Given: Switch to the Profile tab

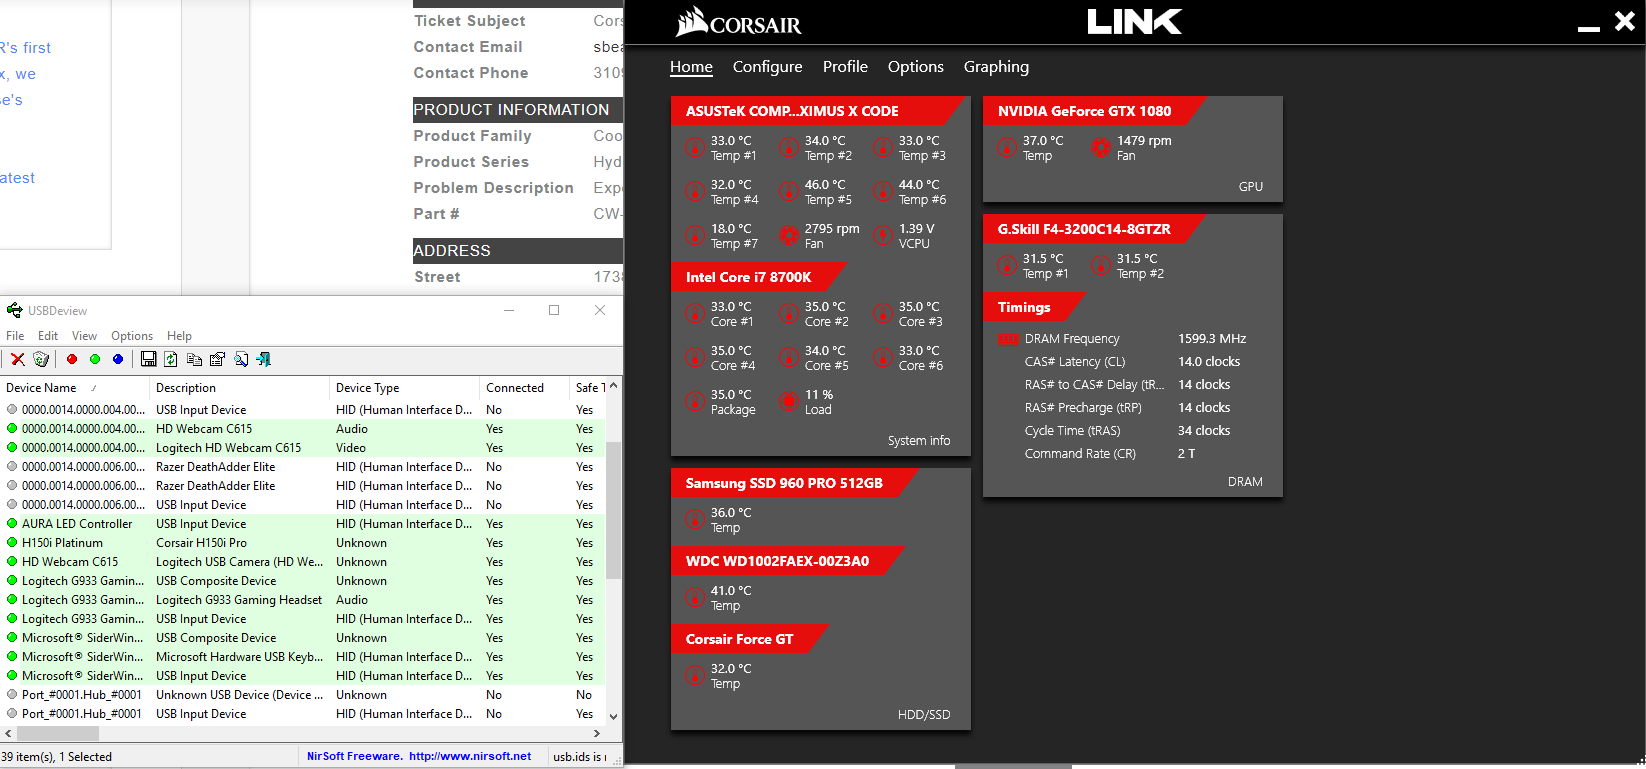Looking at the screenshot, I should 845,67.
